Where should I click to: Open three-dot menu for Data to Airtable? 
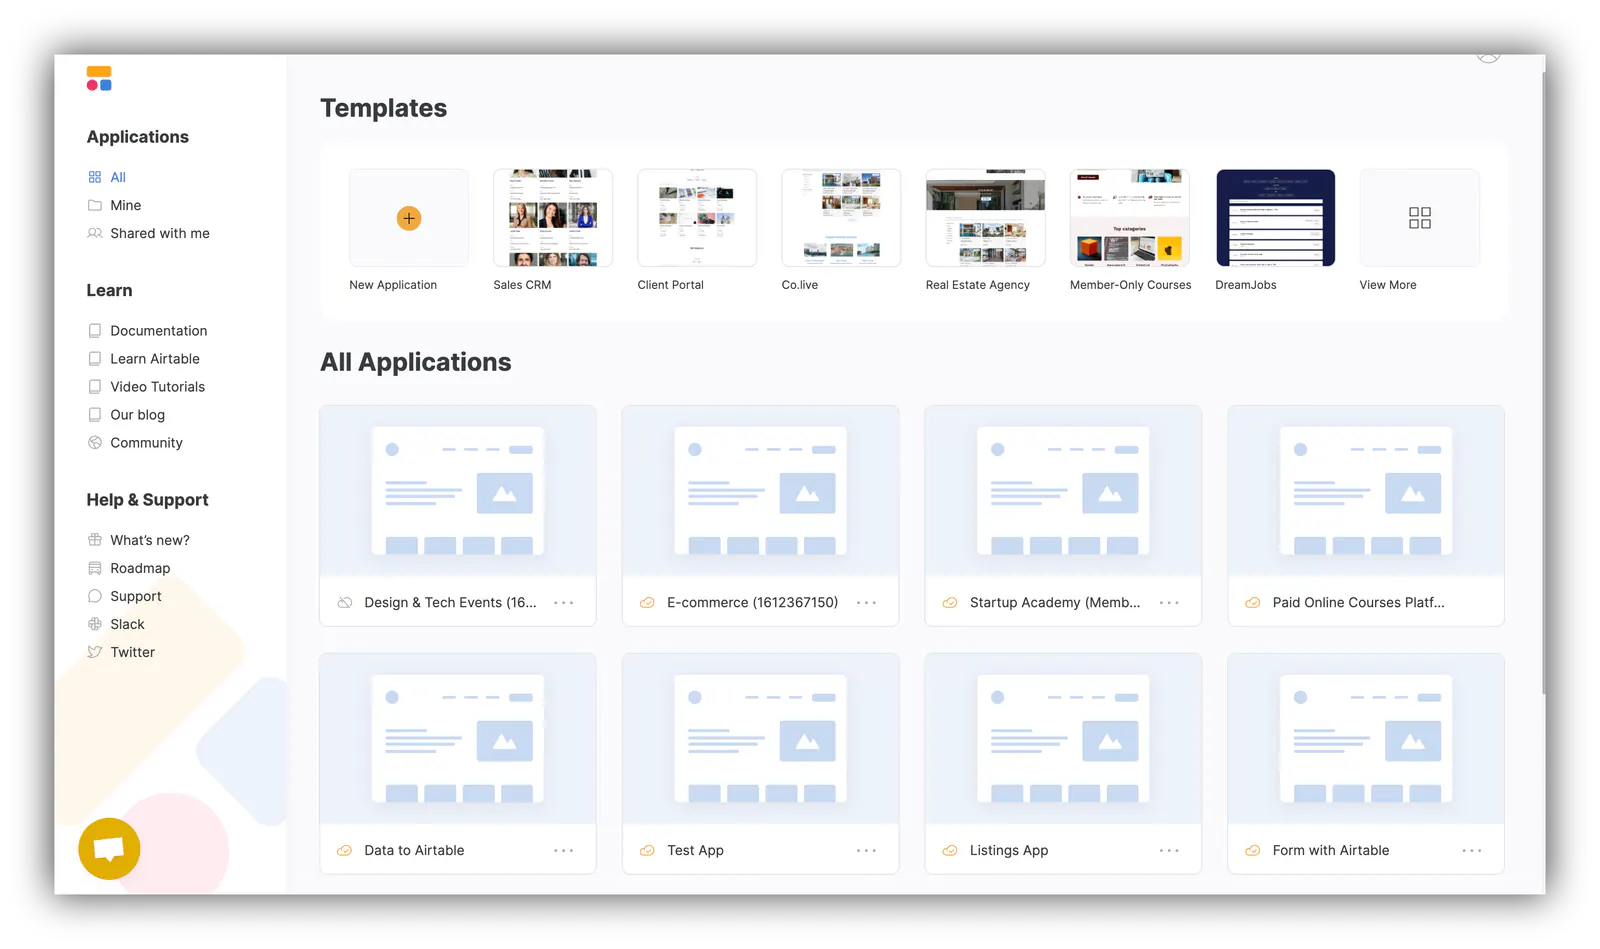564,851
